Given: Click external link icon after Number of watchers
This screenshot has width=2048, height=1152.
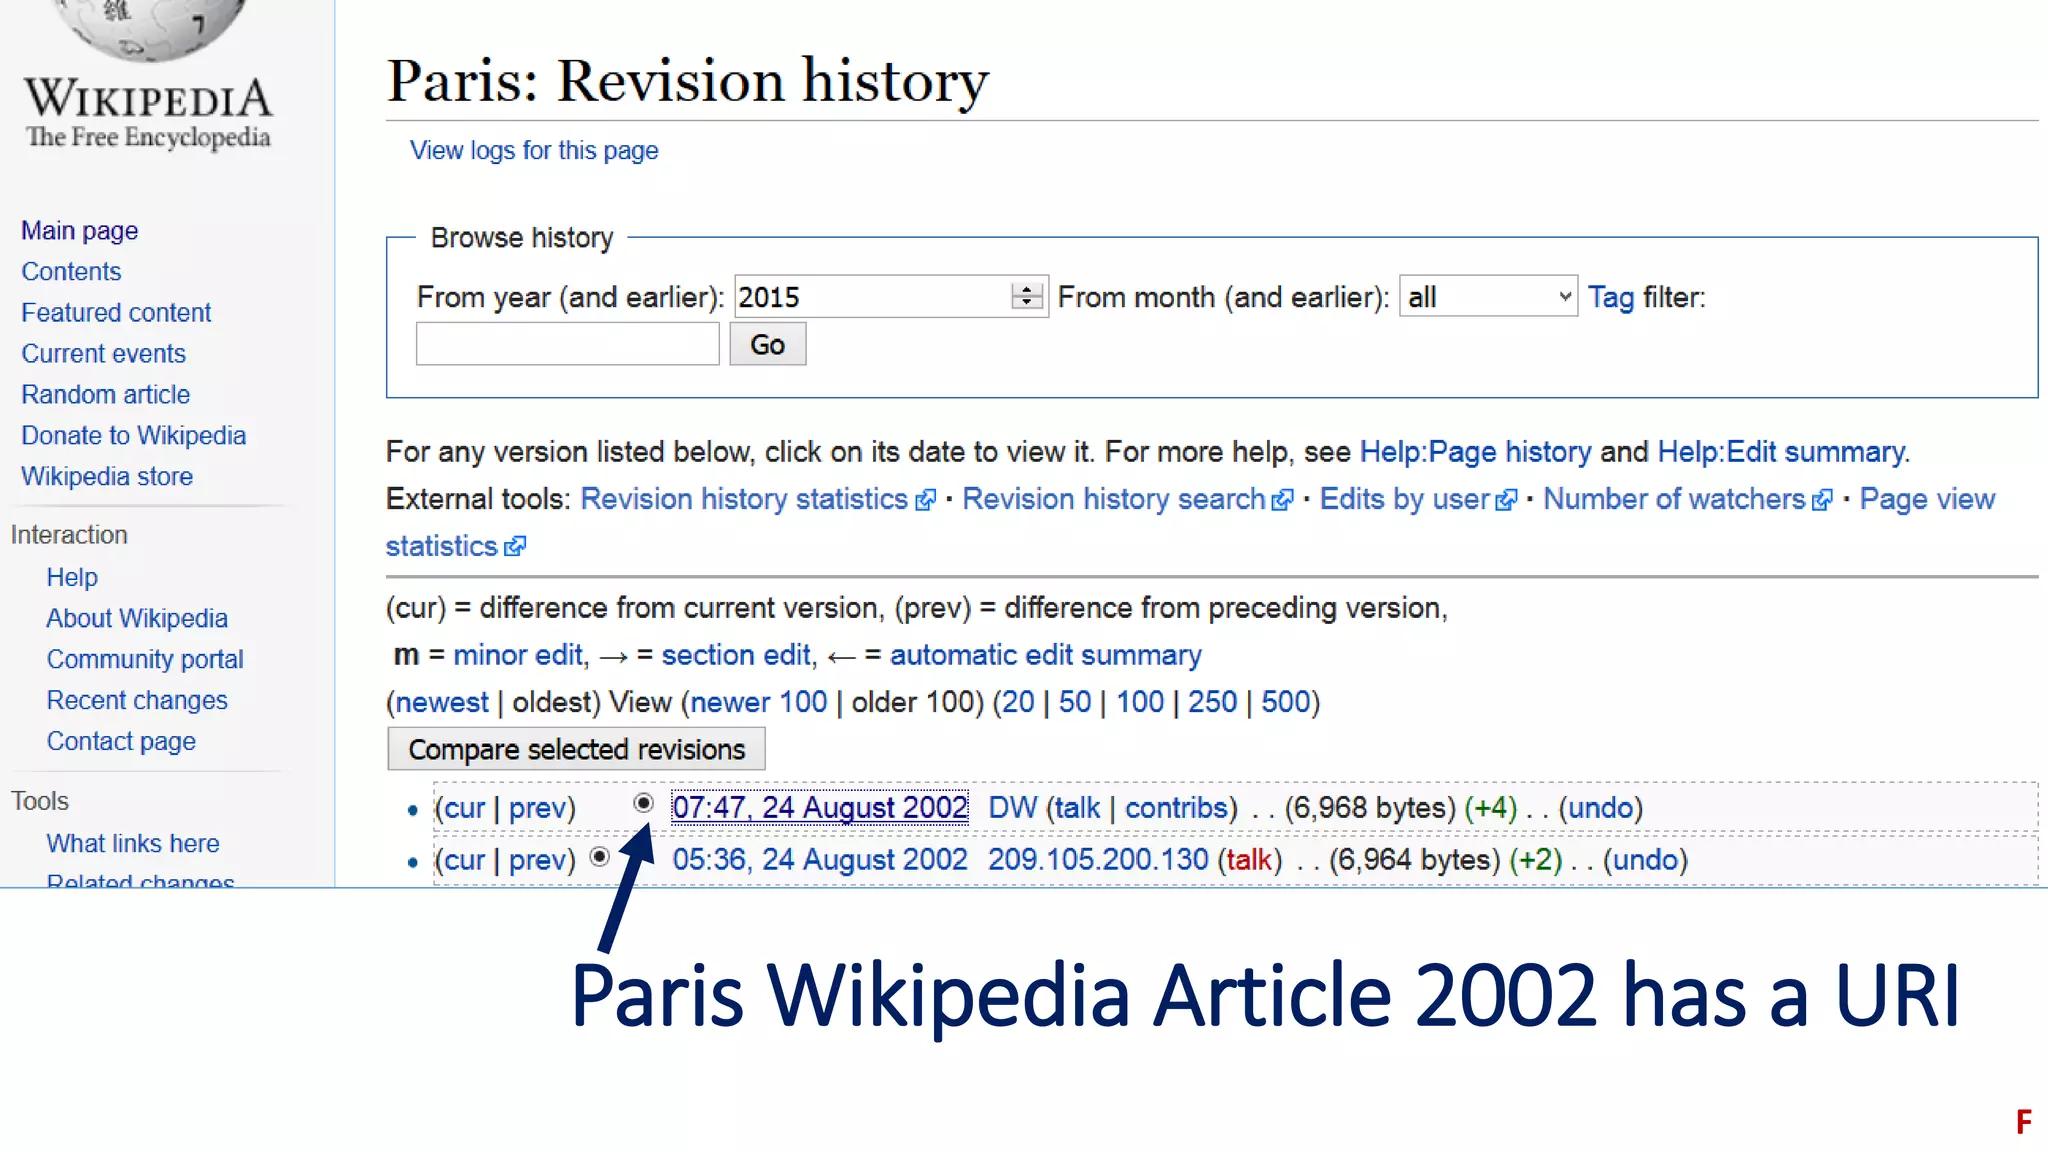Looking at the screenshot, I should (1822, 500).
